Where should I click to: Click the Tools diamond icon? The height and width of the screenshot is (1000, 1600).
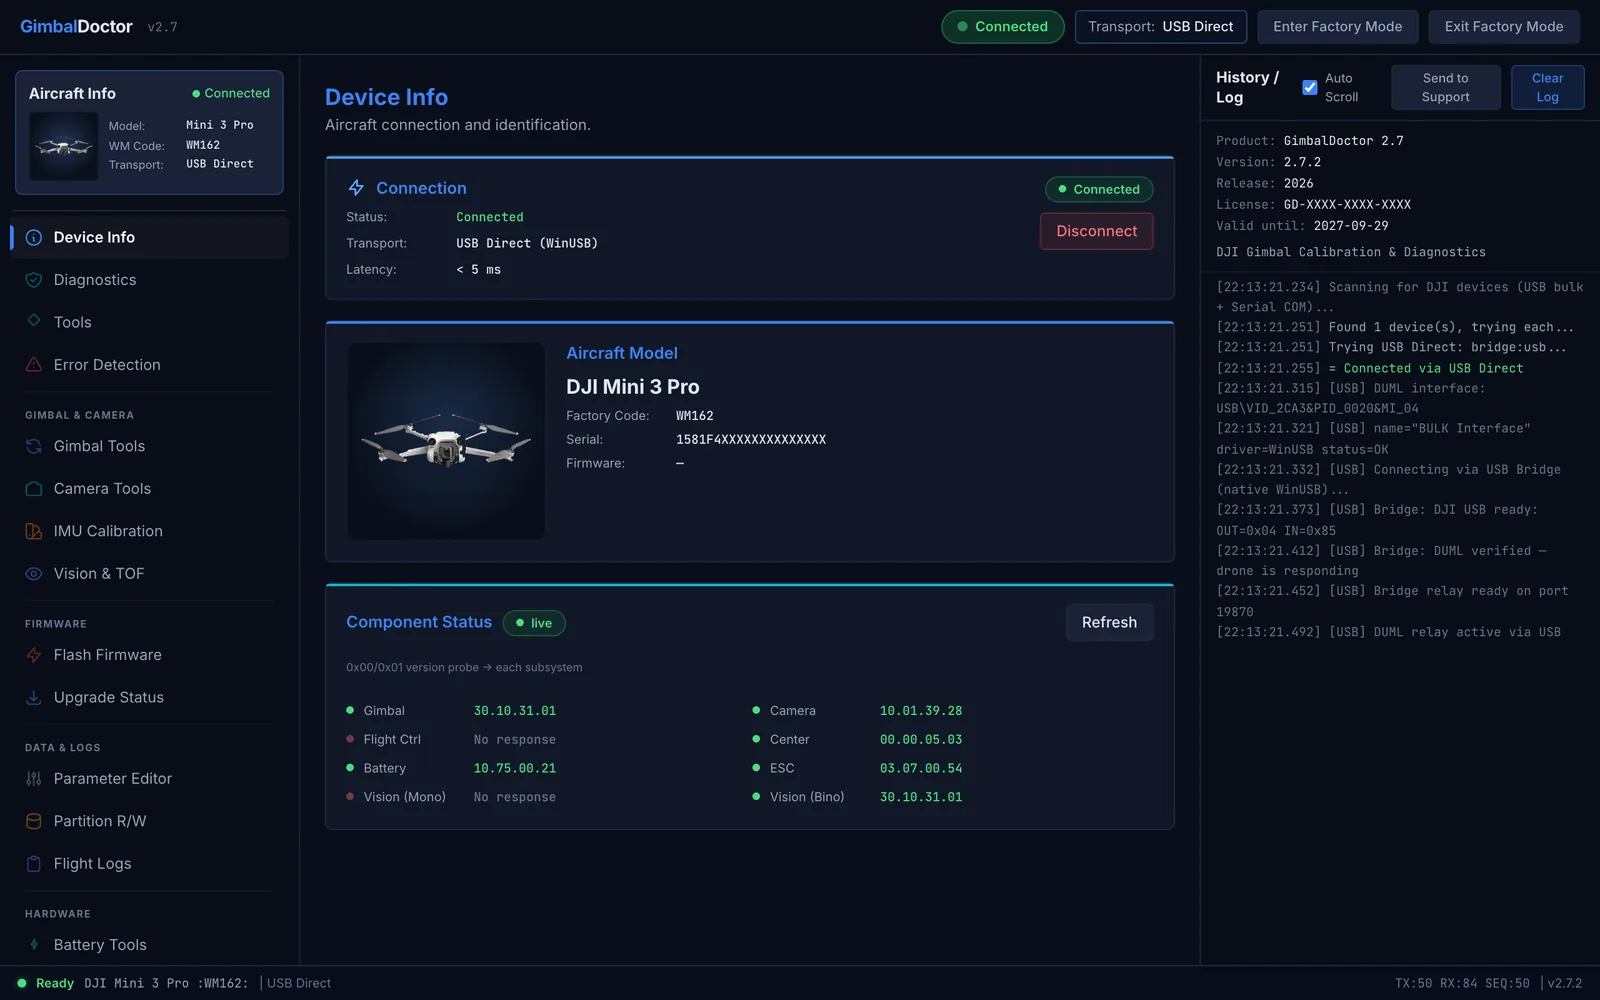[x=34, y=321]
